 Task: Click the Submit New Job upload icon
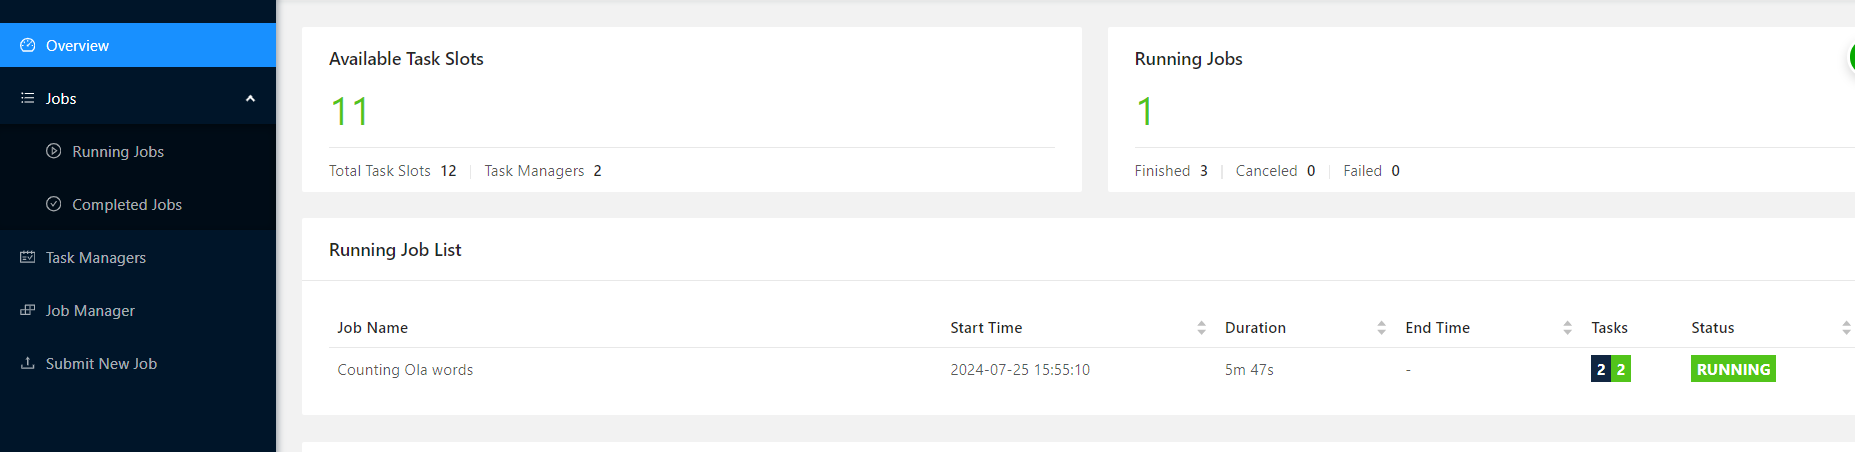[x=28, y=363]
